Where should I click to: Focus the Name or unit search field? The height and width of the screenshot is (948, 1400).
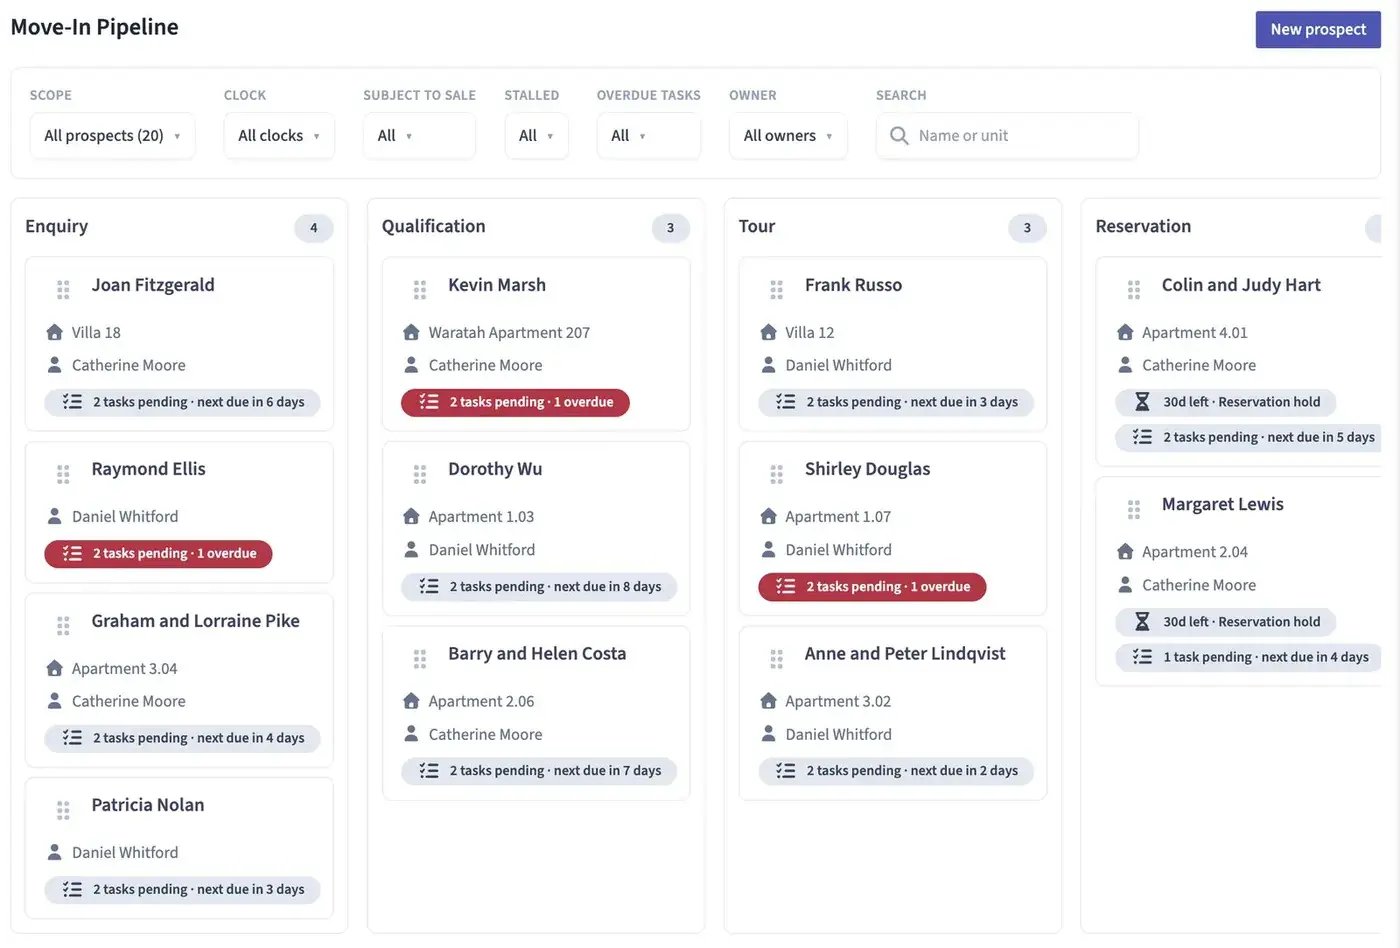coord(1007,136)
